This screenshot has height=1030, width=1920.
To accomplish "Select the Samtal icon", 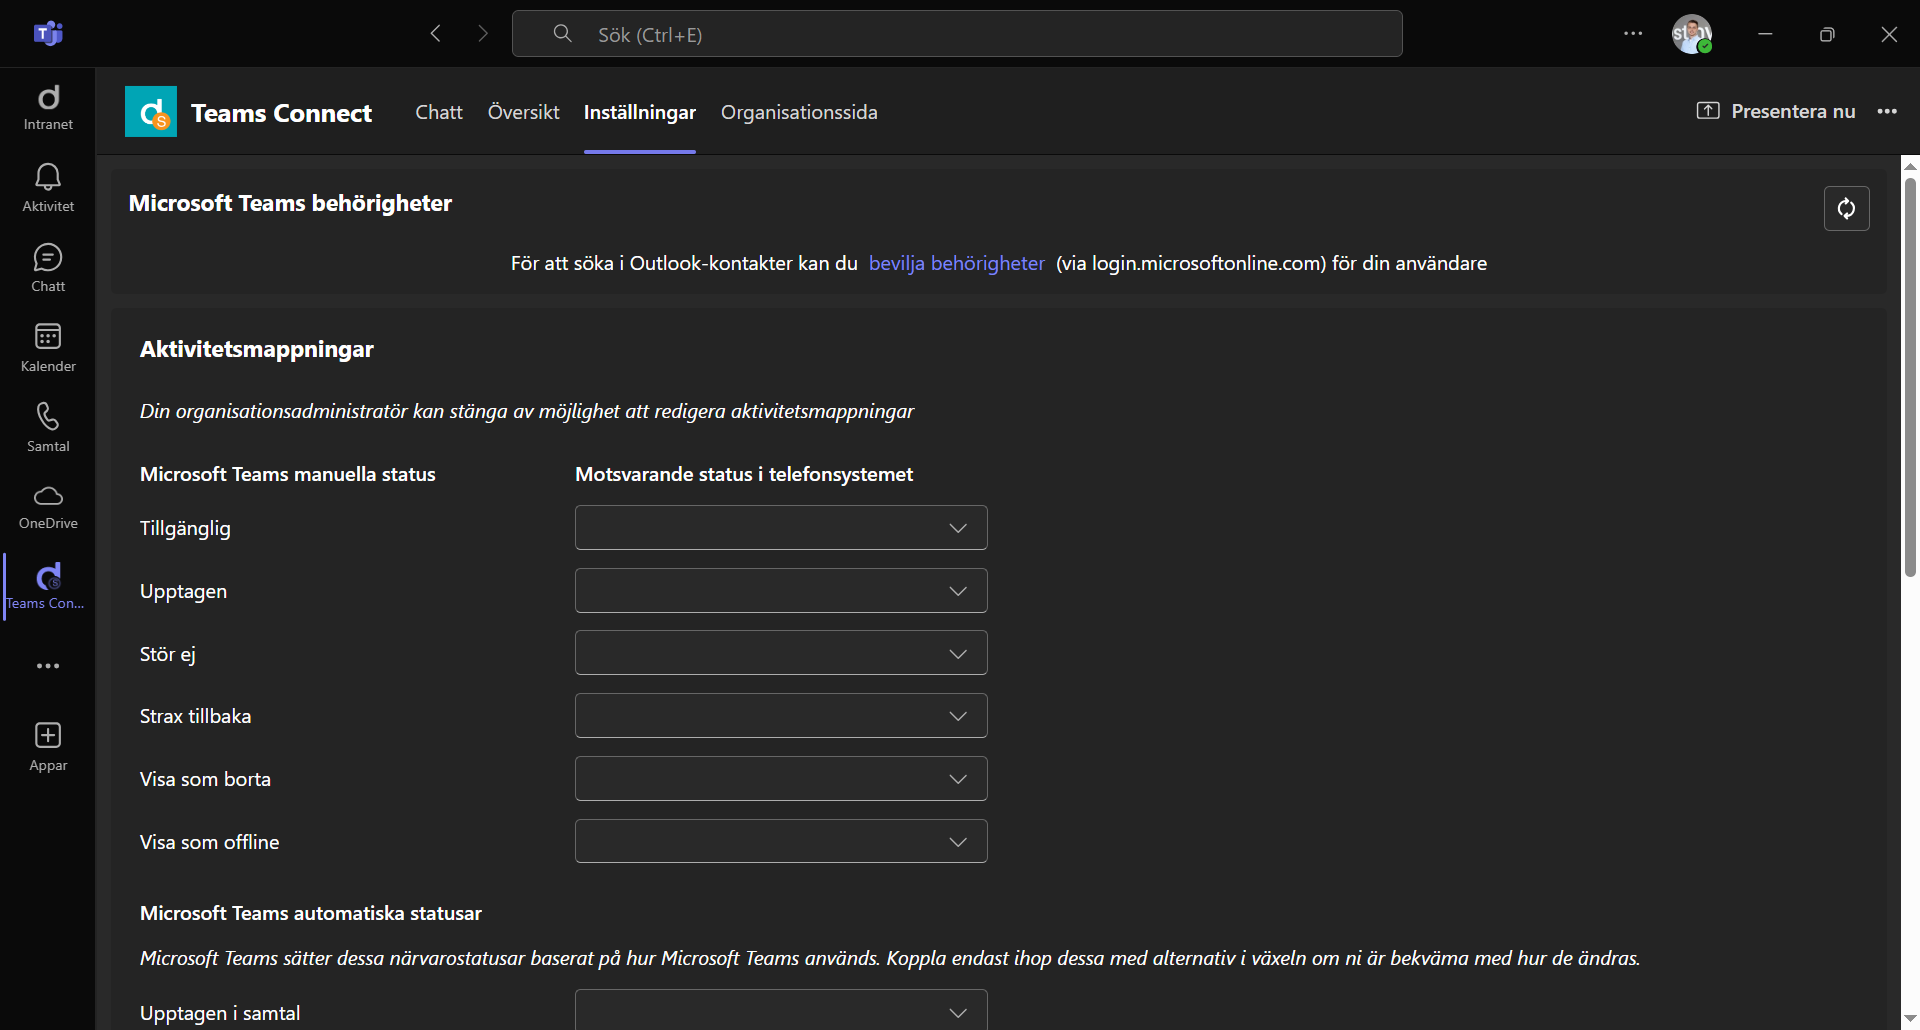I will [x=47, y=427].
